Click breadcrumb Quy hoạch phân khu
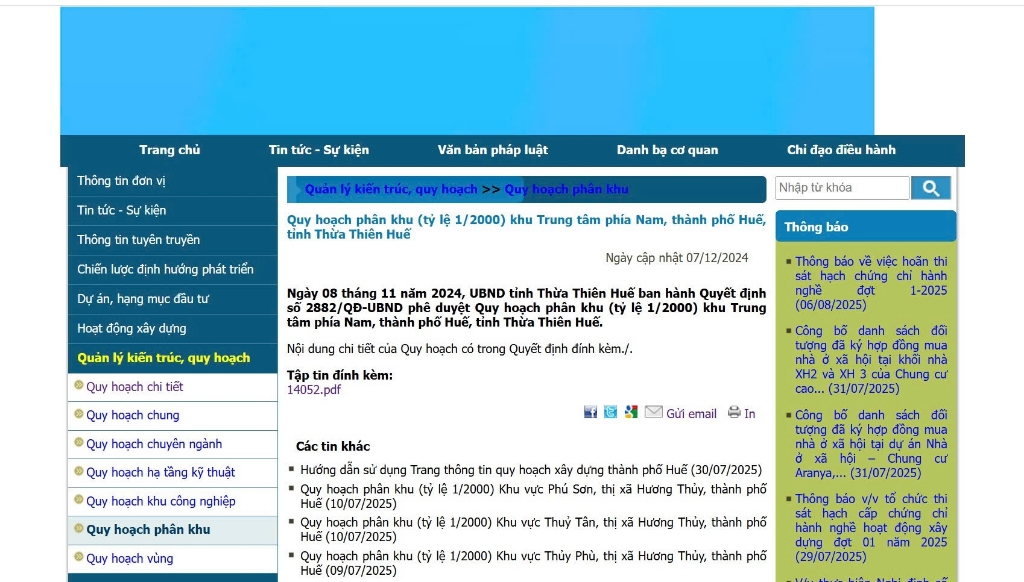This screenshot has width=1024, height=582. [x=566, y=189]
